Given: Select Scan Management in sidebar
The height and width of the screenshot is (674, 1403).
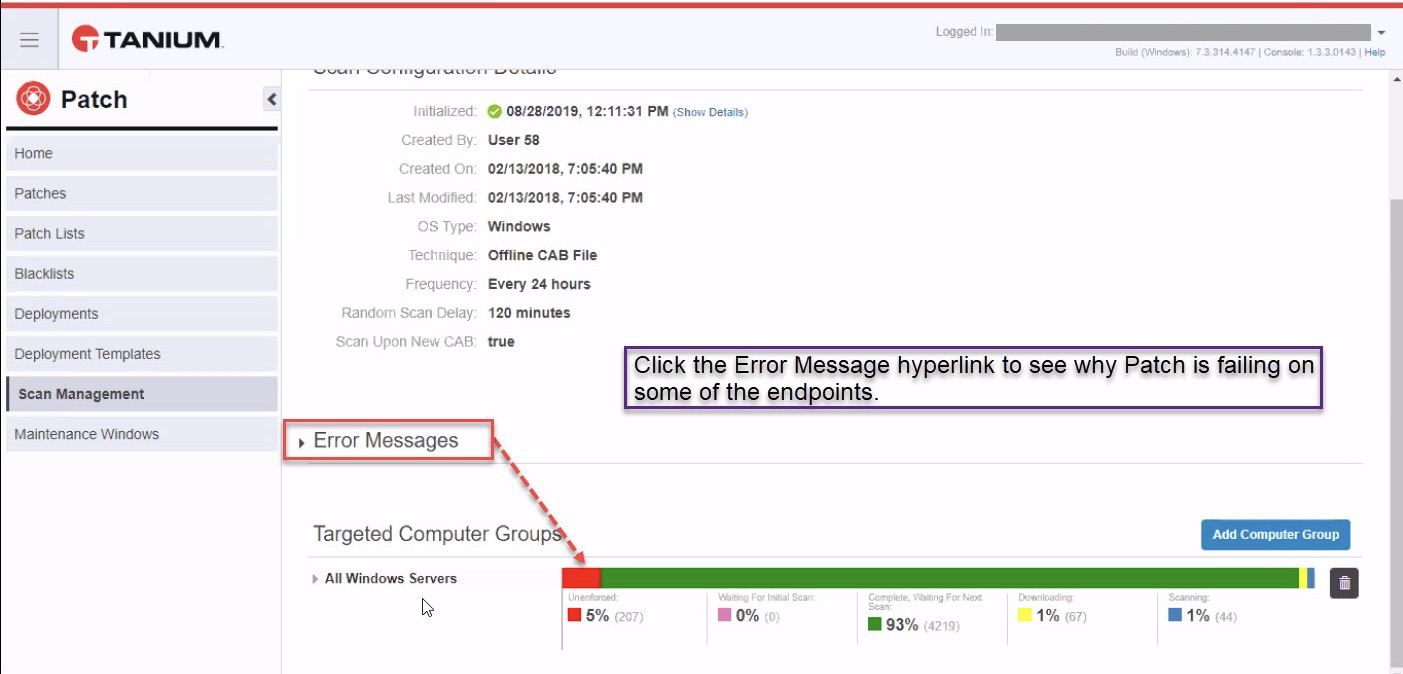Looking at the screenshot, I should (x=141, y=394).
